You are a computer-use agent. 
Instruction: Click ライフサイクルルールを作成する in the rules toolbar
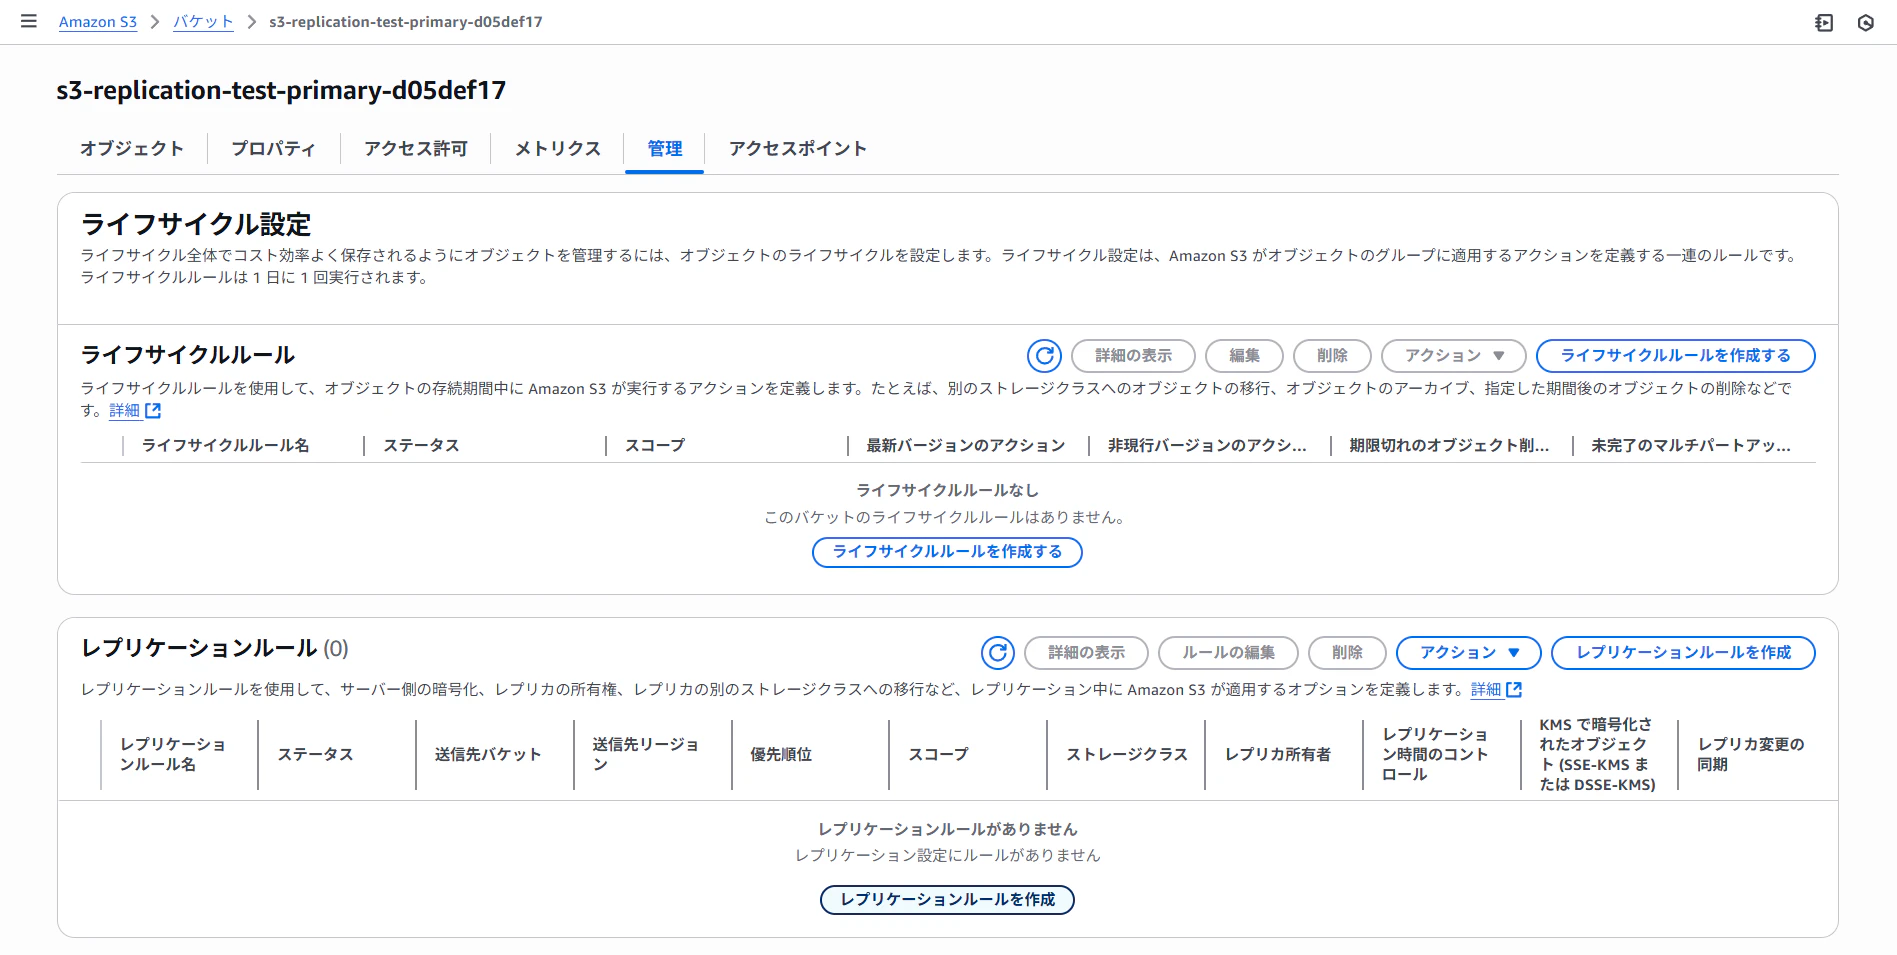[1674, 355]
